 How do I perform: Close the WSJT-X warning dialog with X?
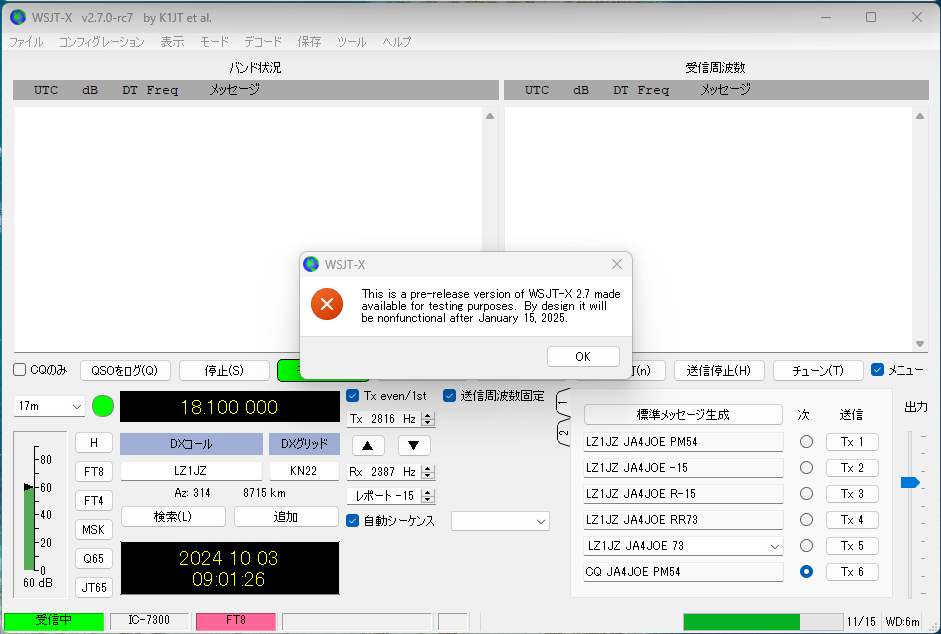(x=616, y=264)
